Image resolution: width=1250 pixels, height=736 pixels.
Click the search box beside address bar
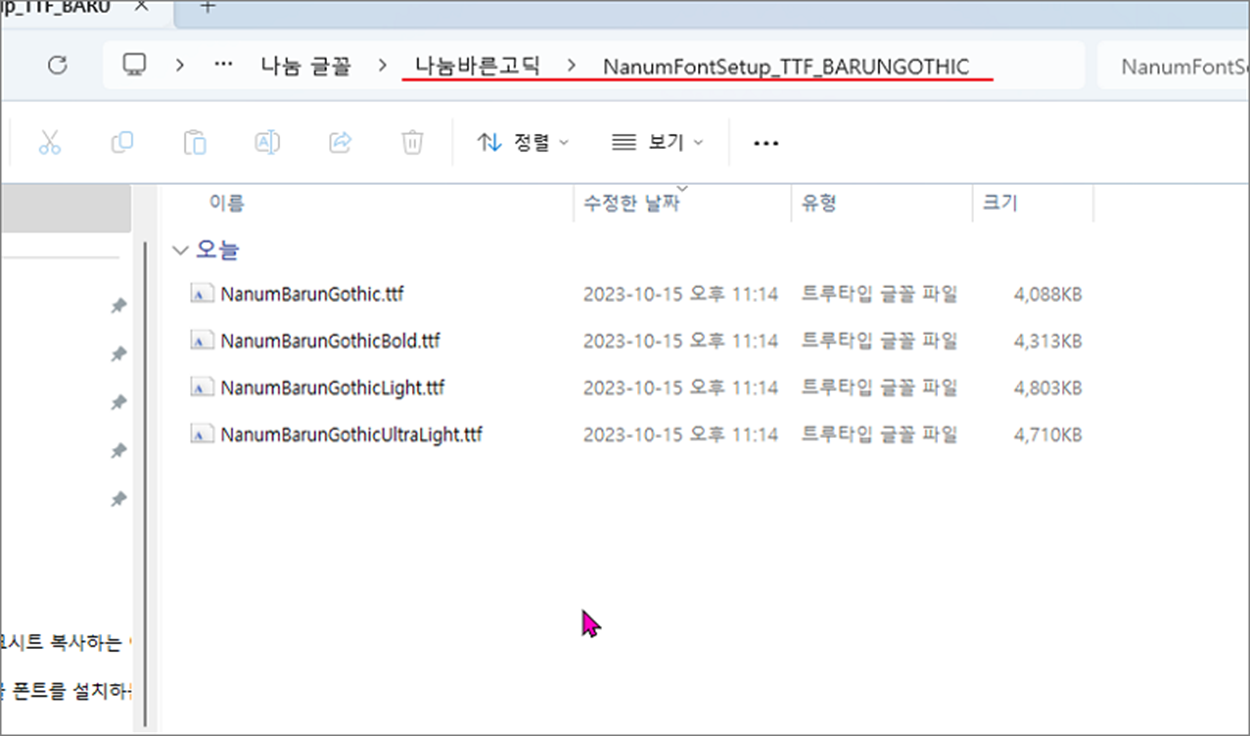tap(1174, 67)
